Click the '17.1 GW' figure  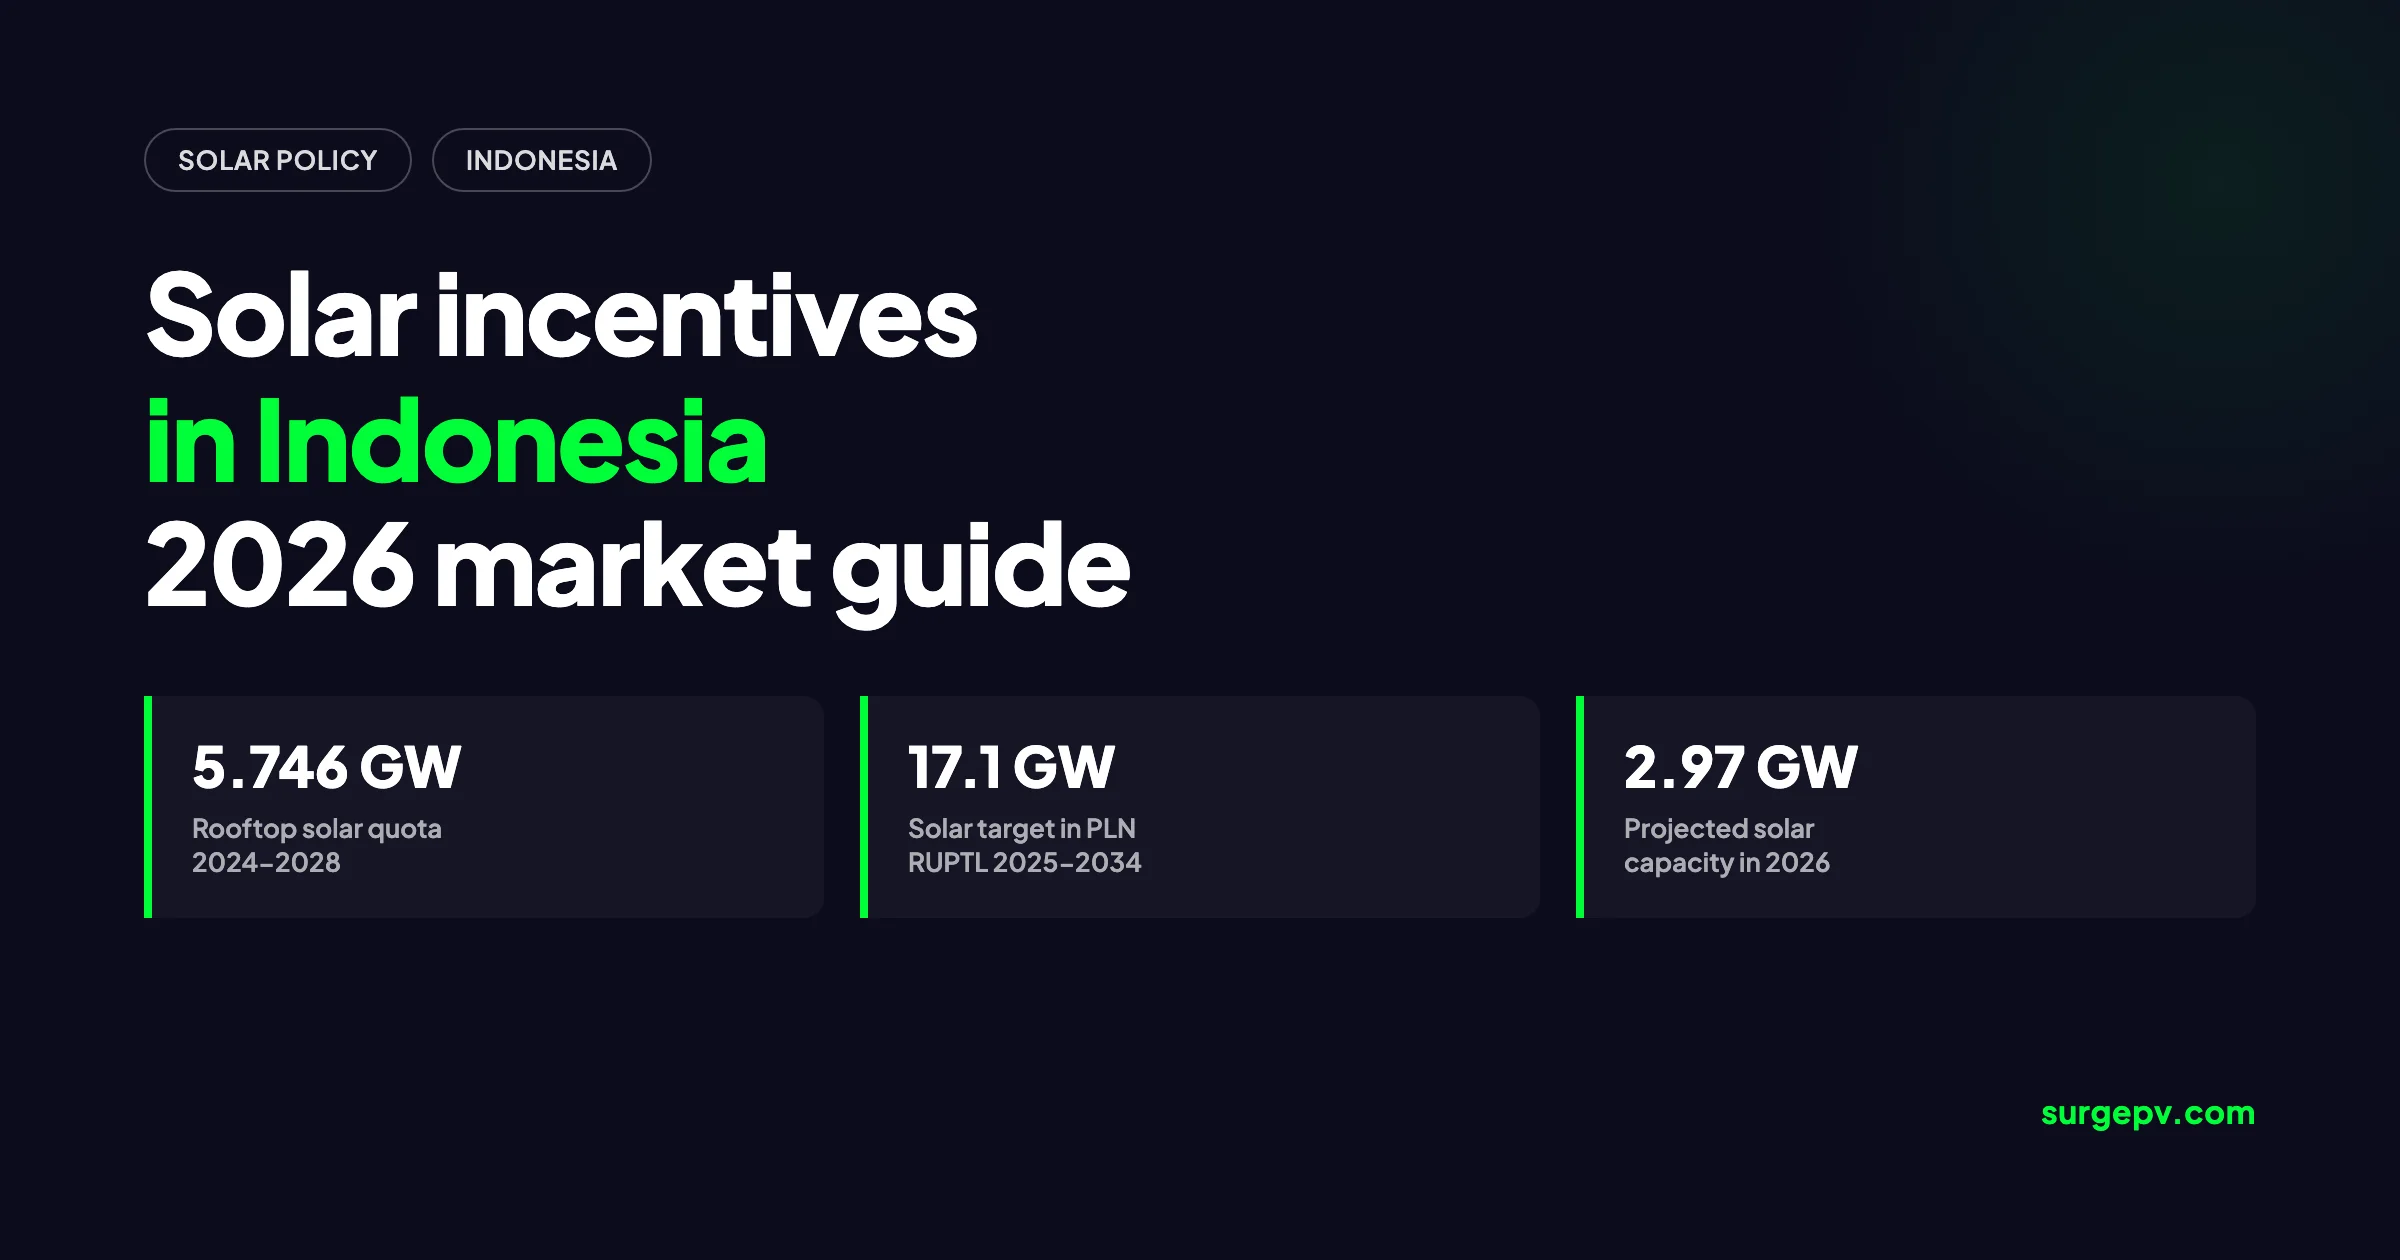[1011, 768]
